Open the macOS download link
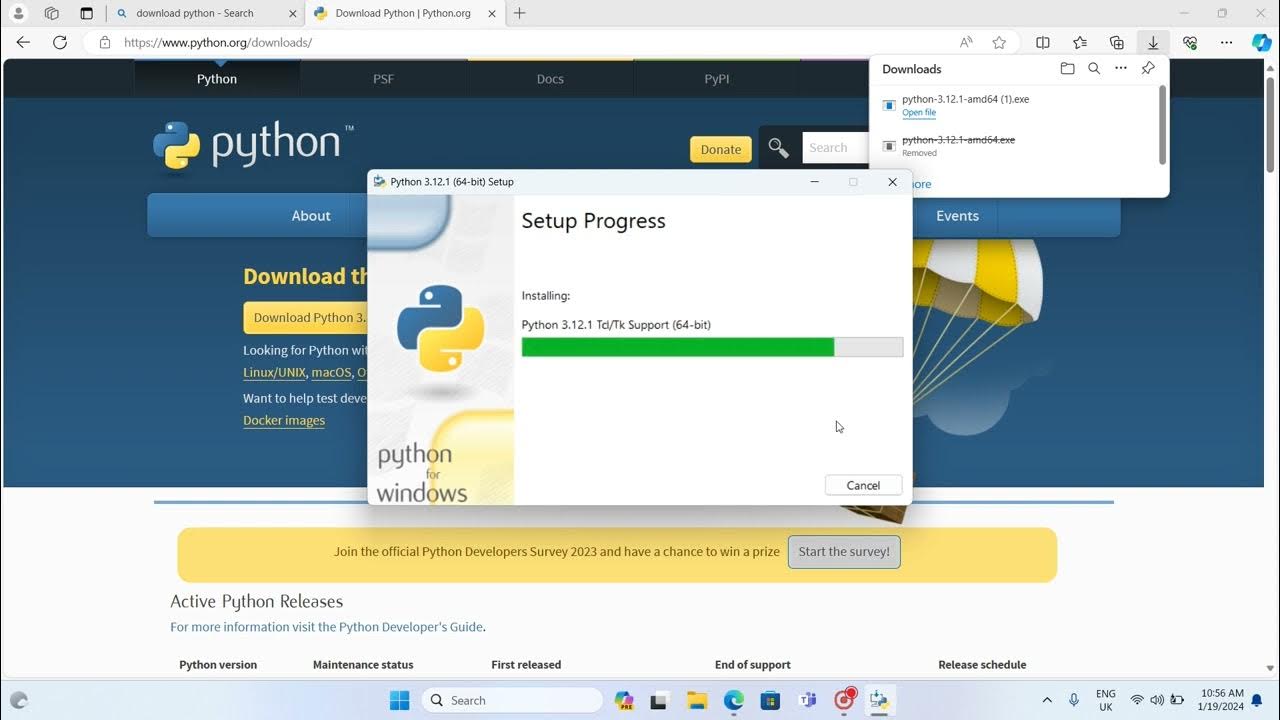The image size is (1280, 720). pos(332,372)
